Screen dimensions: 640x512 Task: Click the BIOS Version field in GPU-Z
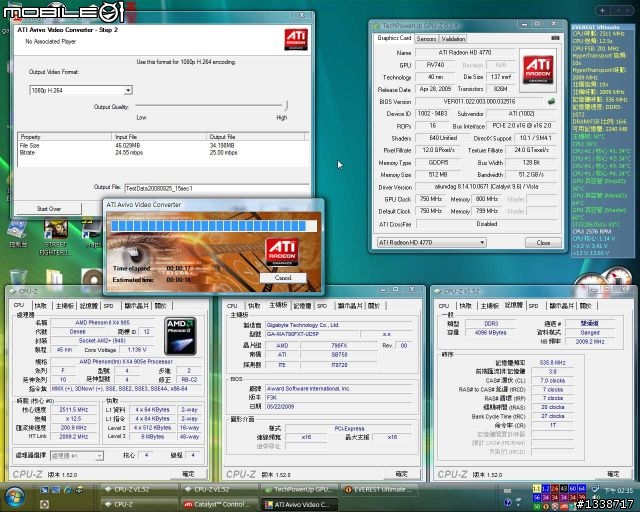(479, 102)
